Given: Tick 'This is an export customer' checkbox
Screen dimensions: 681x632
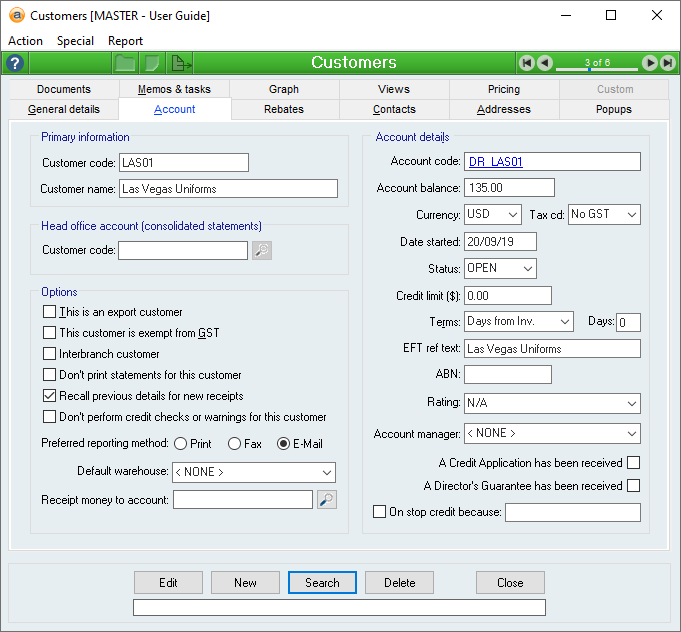Looking at the screenshot, I should 50,313.
